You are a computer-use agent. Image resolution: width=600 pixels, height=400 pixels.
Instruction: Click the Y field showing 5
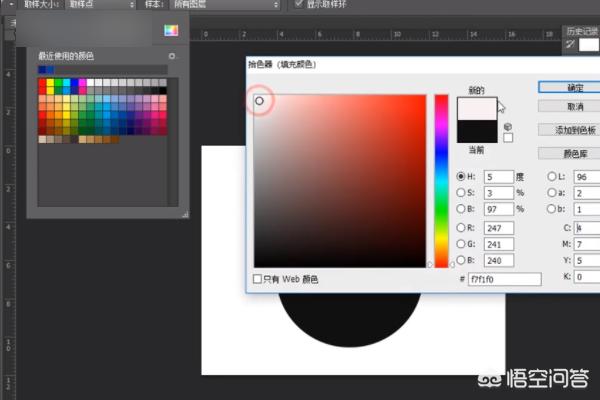(x=587, y=260)
